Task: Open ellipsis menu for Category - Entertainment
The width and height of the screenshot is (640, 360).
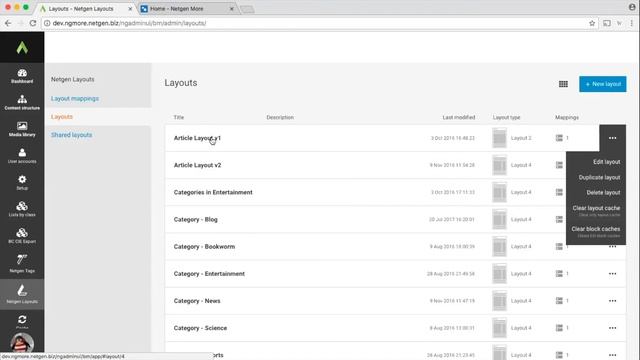Action: (612, 274)
